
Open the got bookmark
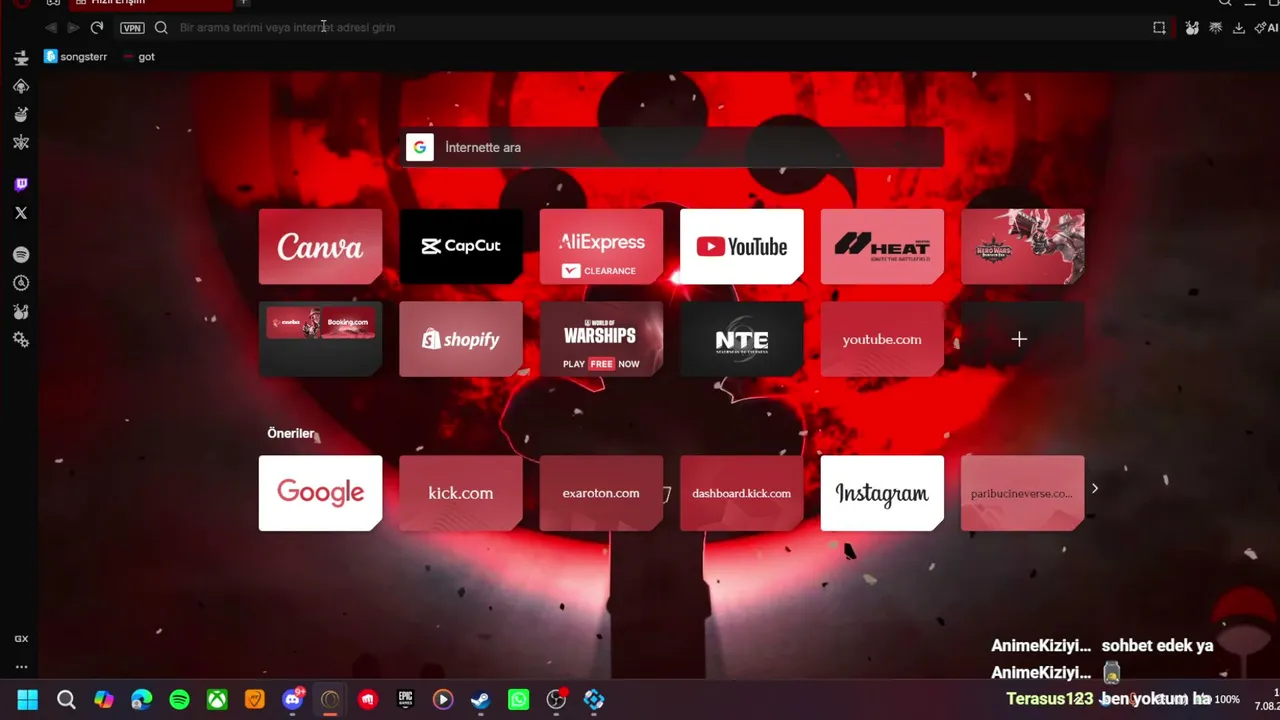point(139,57)
